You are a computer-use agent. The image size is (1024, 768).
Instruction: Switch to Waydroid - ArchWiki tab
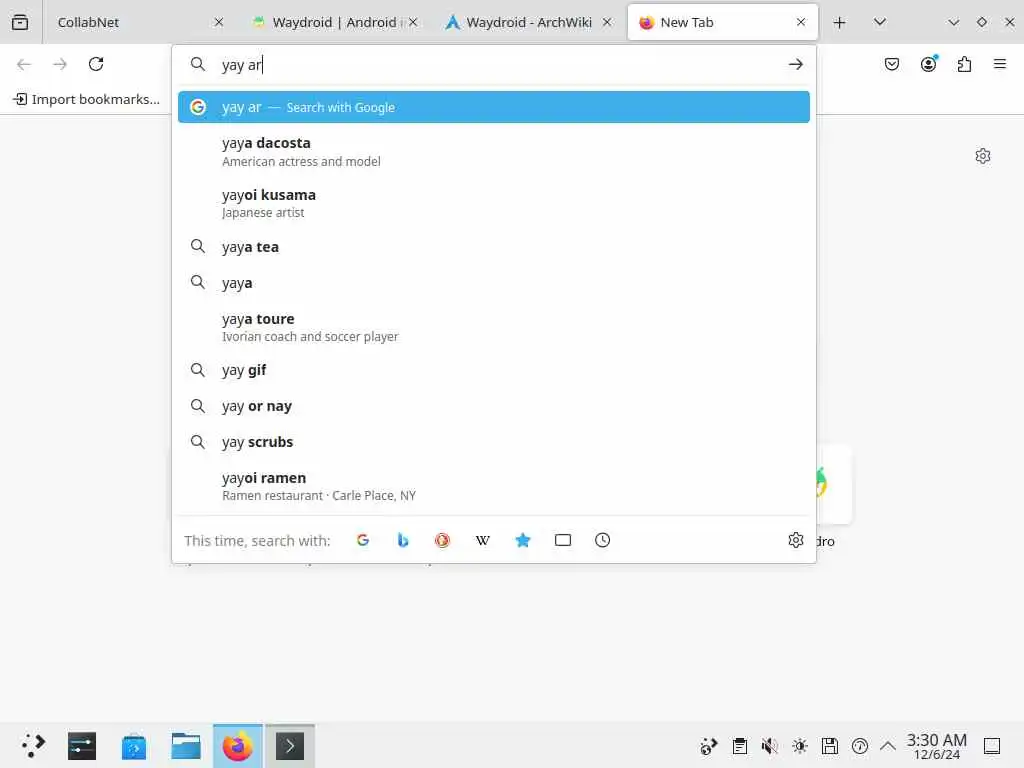[x=528, y=22]
